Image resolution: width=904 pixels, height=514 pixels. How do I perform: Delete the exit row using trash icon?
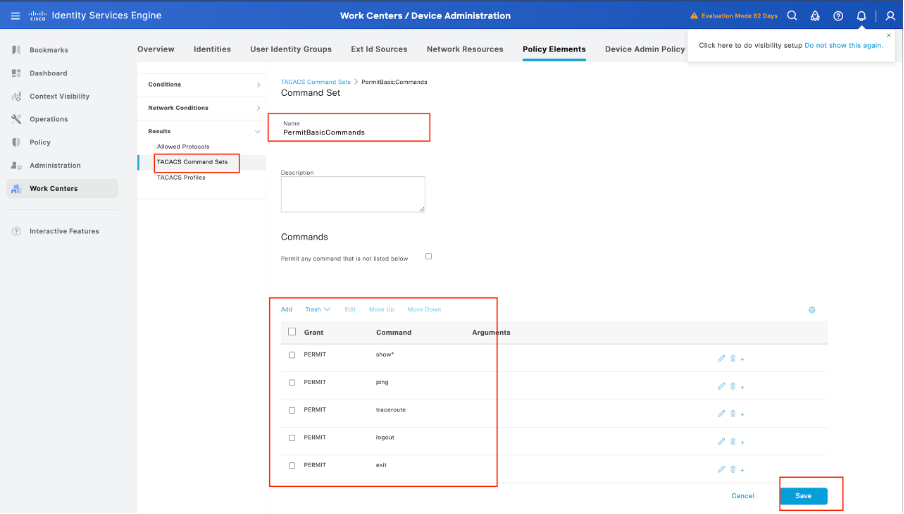(x=733, y=469)
